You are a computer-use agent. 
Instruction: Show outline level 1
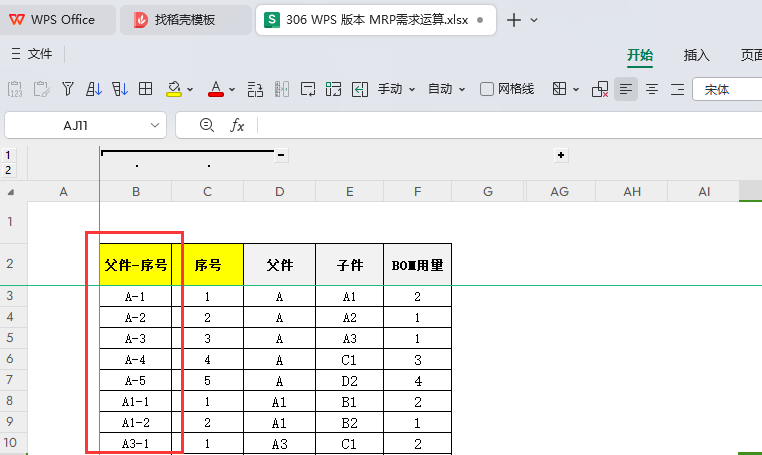[x=8, y=155]
